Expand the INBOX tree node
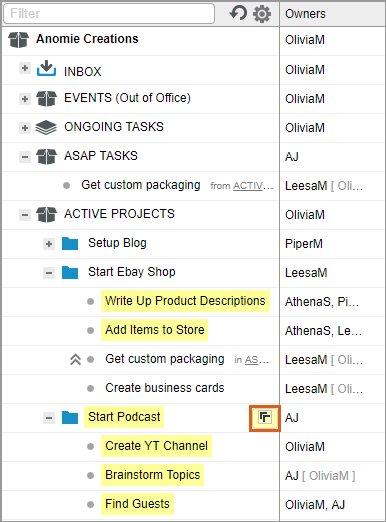The image size is (386, 522). (x=25, y=68)
